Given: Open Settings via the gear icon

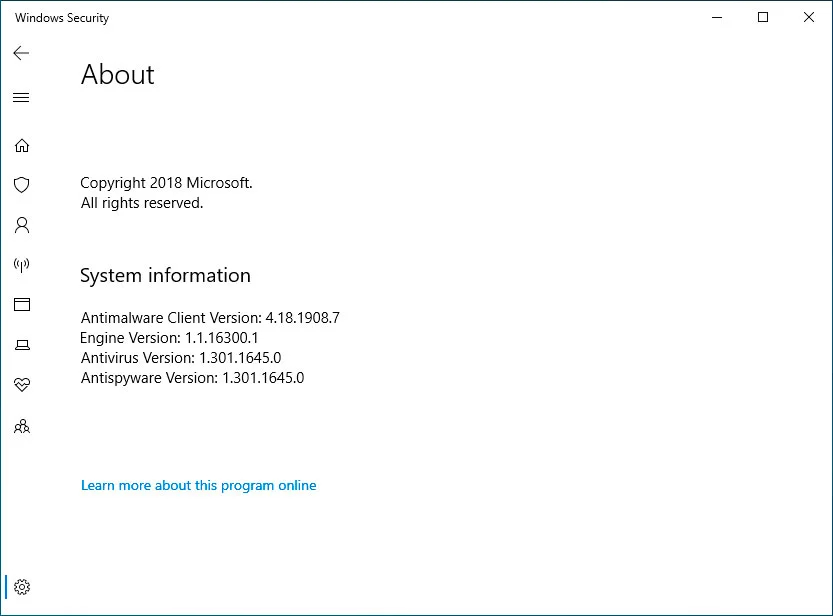Looking at the screenshot, I should click(21, 587).
